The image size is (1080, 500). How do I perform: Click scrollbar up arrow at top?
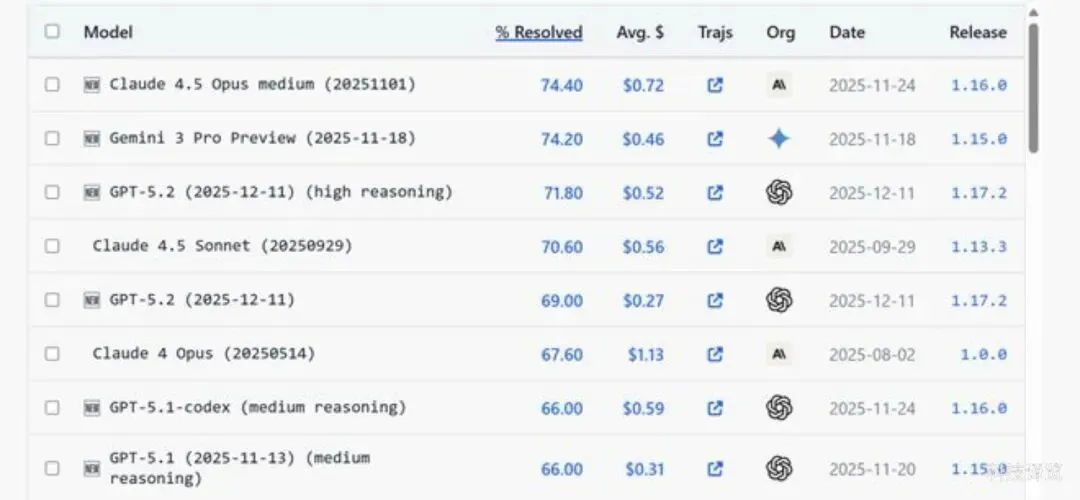point(1033,12)
